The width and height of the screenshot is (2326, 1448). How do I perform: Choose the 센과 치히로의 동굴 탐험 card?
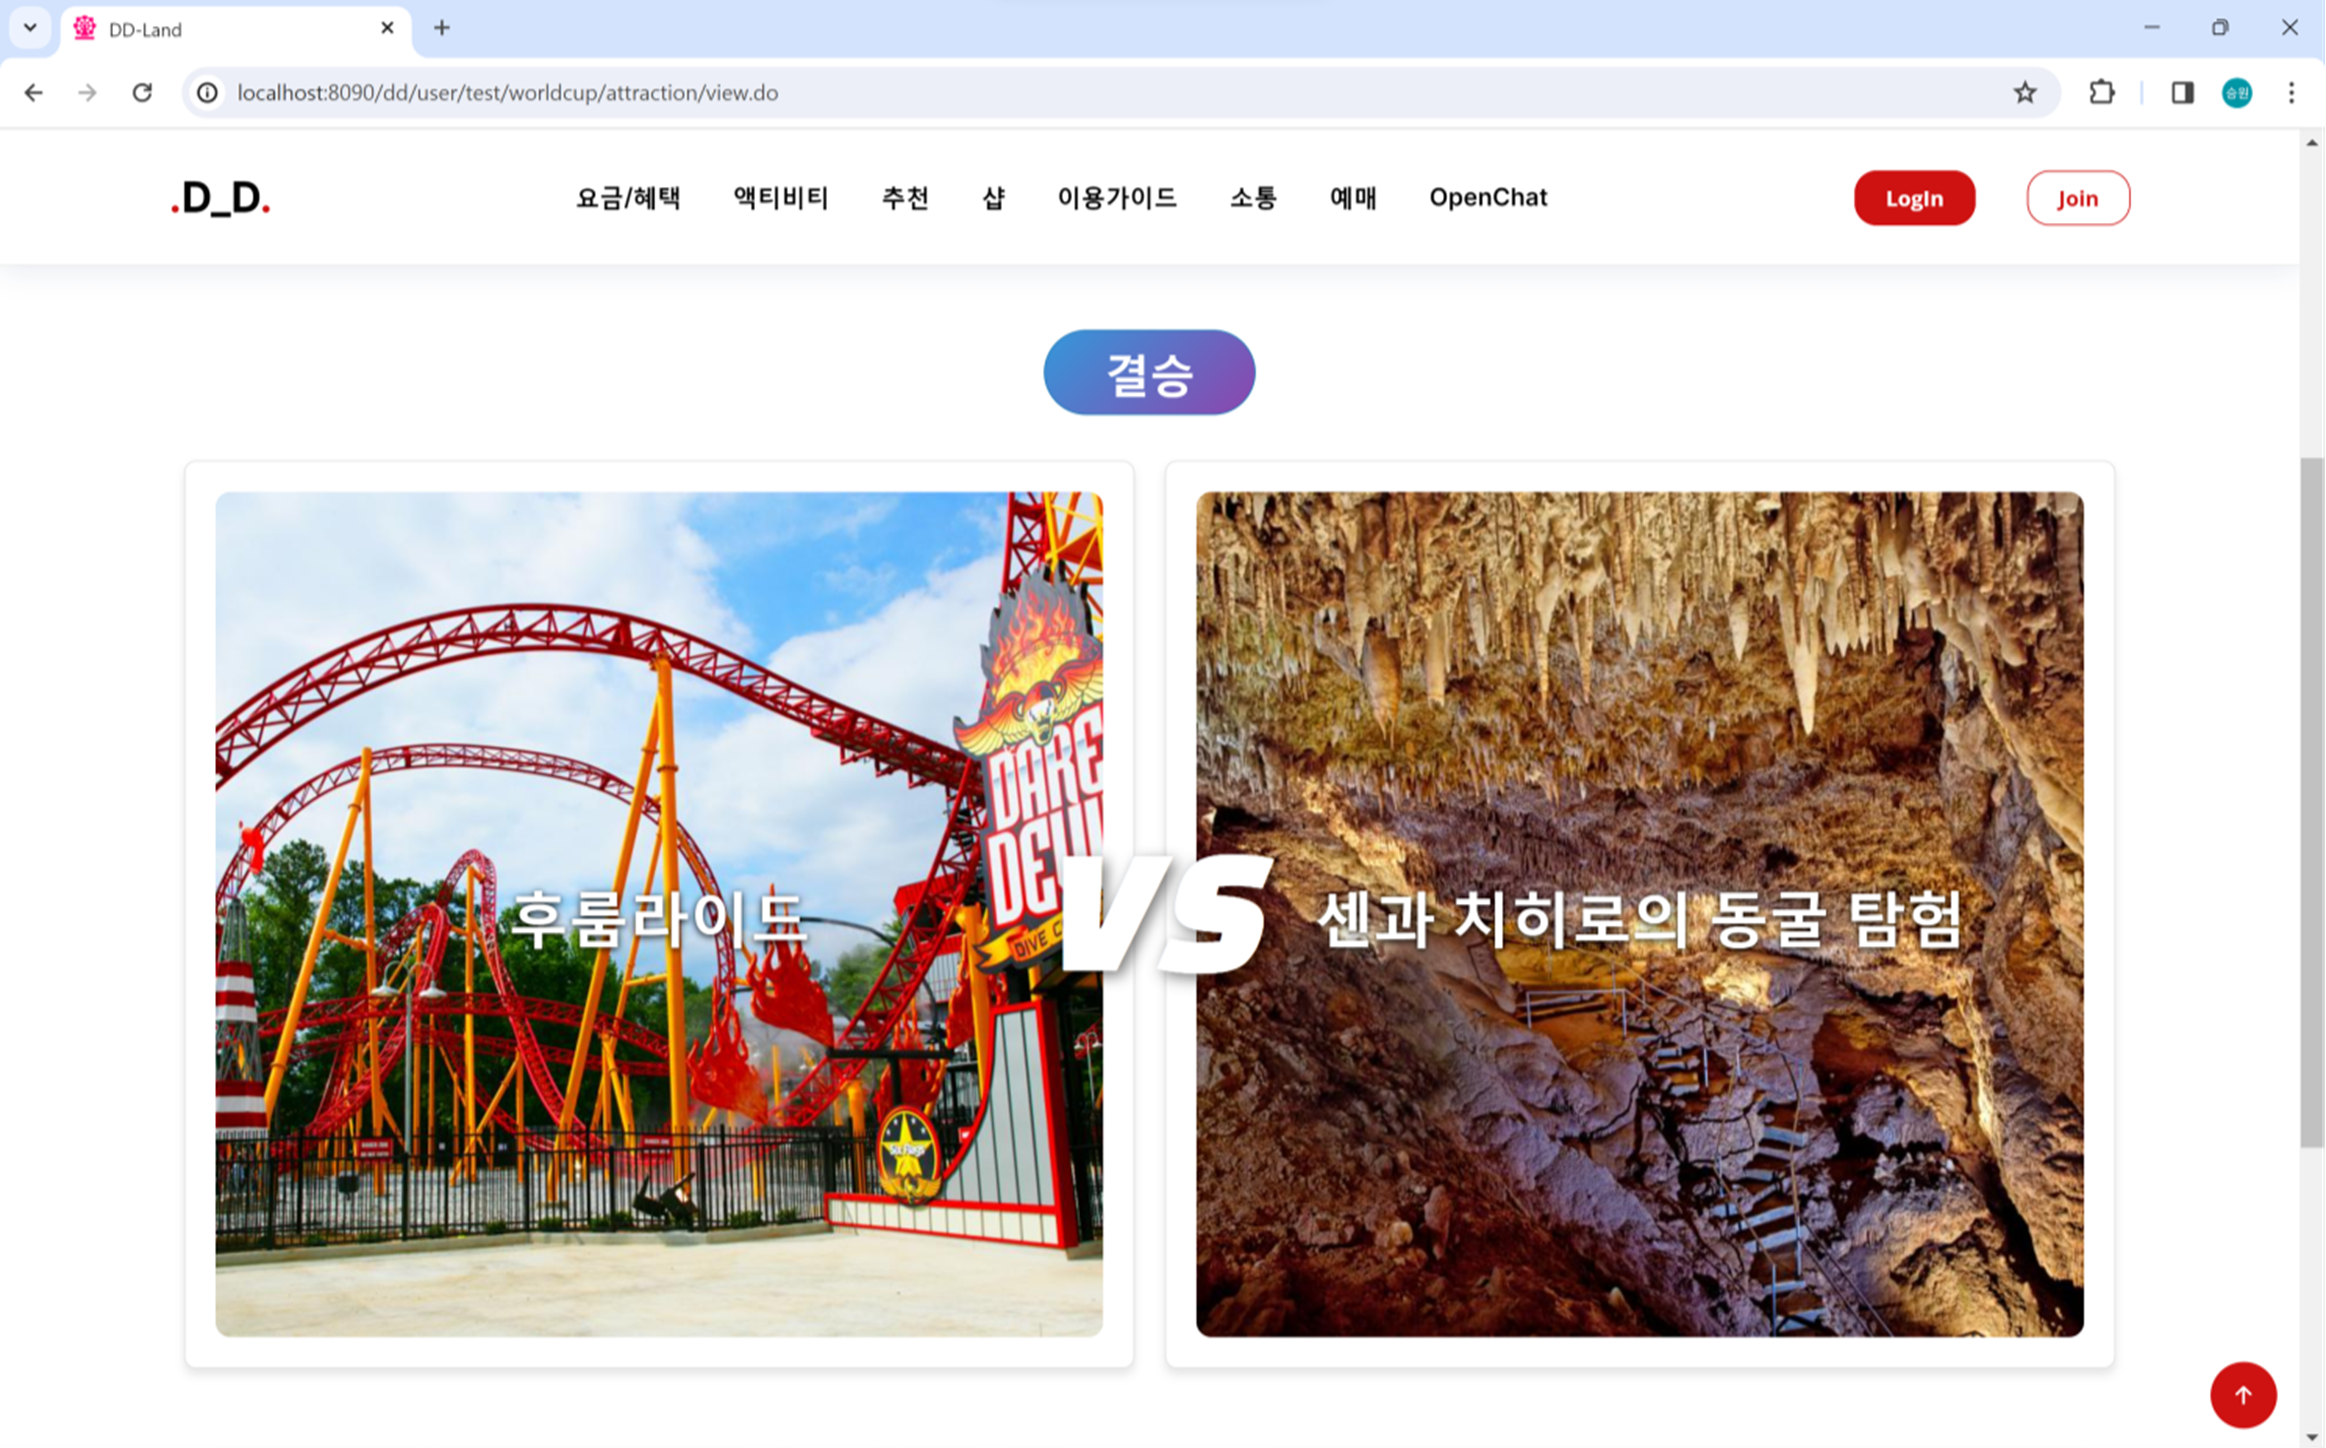tap(1640, 914)
